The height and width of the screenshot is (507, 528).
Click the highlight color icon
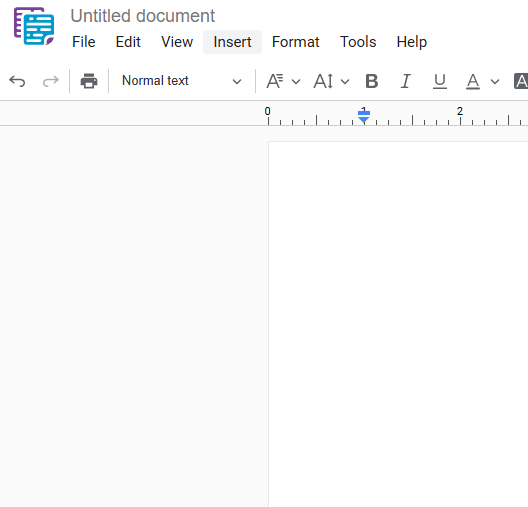(x=521, y=81)
